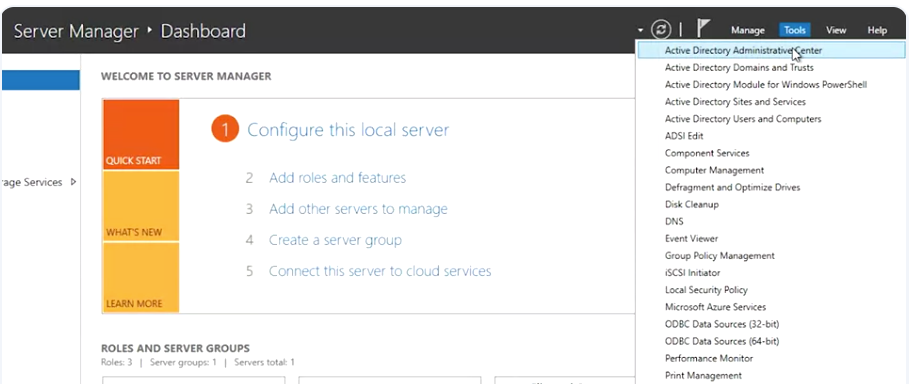The image size is (911, 384).
Task: Select the QUICK START tile
Action: pyautogui.click(x=141, y=134)
